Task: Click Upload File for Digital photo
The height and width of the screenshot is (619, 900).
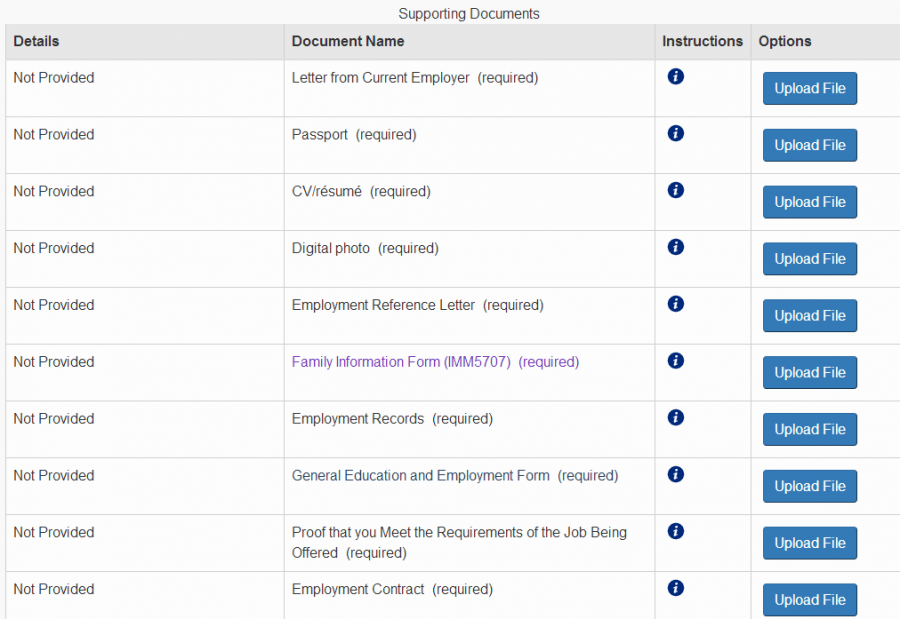Action: pos(809,259)
